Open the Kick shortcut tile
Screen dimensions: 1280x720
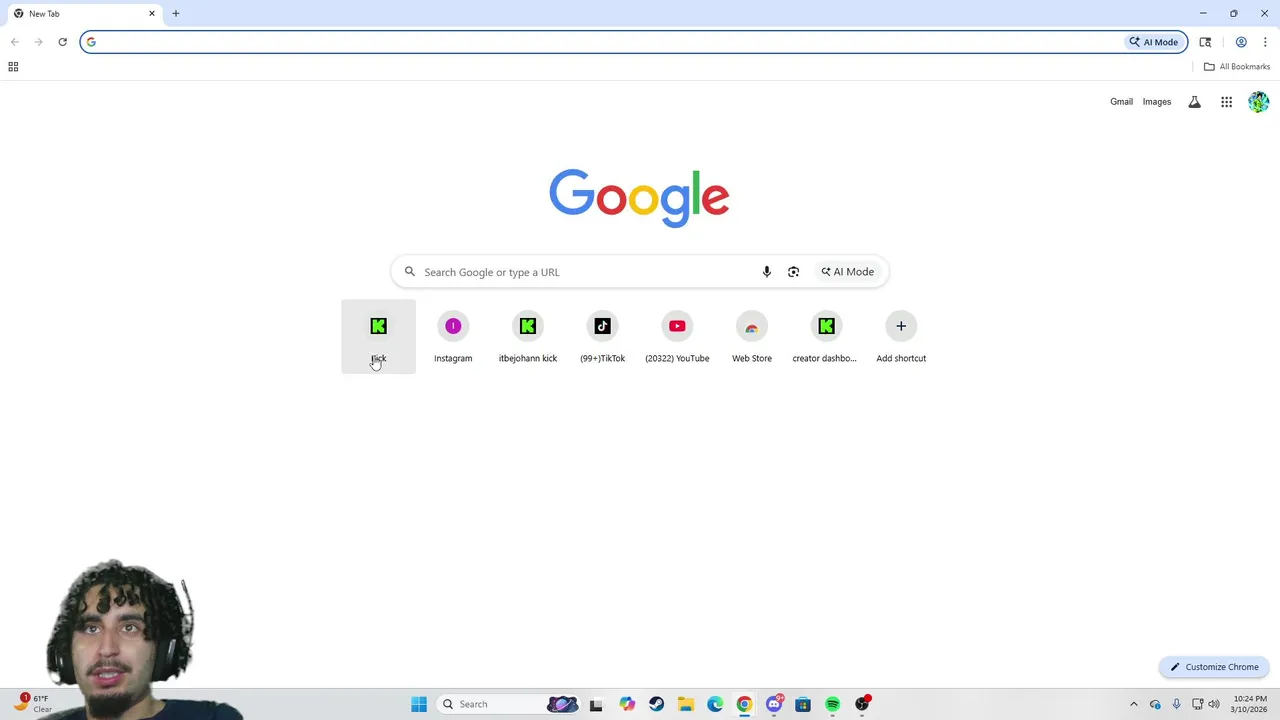378,336
